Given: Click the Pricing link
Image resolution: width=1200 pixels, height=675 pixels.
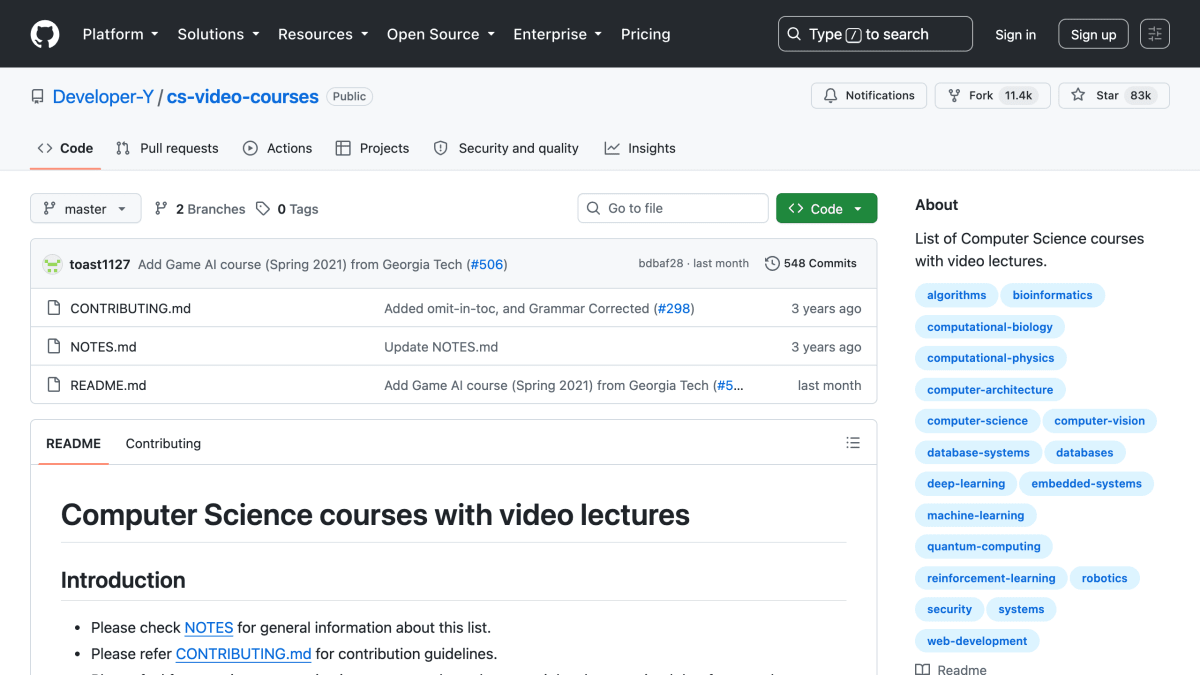Looking at the screenshot, I should (x=646, y=34).
